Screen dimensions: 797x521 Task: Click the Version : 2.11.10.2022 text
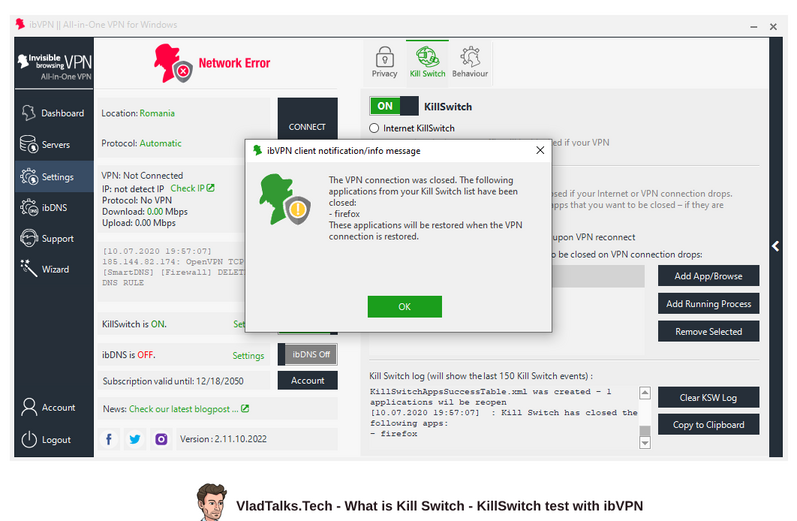tap(223, 439)
